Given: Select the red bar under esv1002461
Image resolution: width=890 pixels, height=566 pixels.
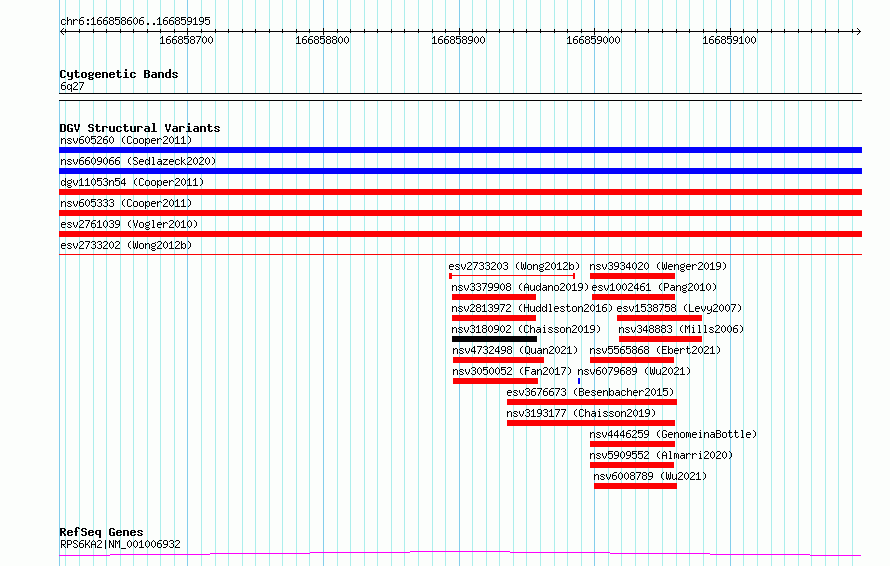Looking at the screenshot, I should [633, 297].
